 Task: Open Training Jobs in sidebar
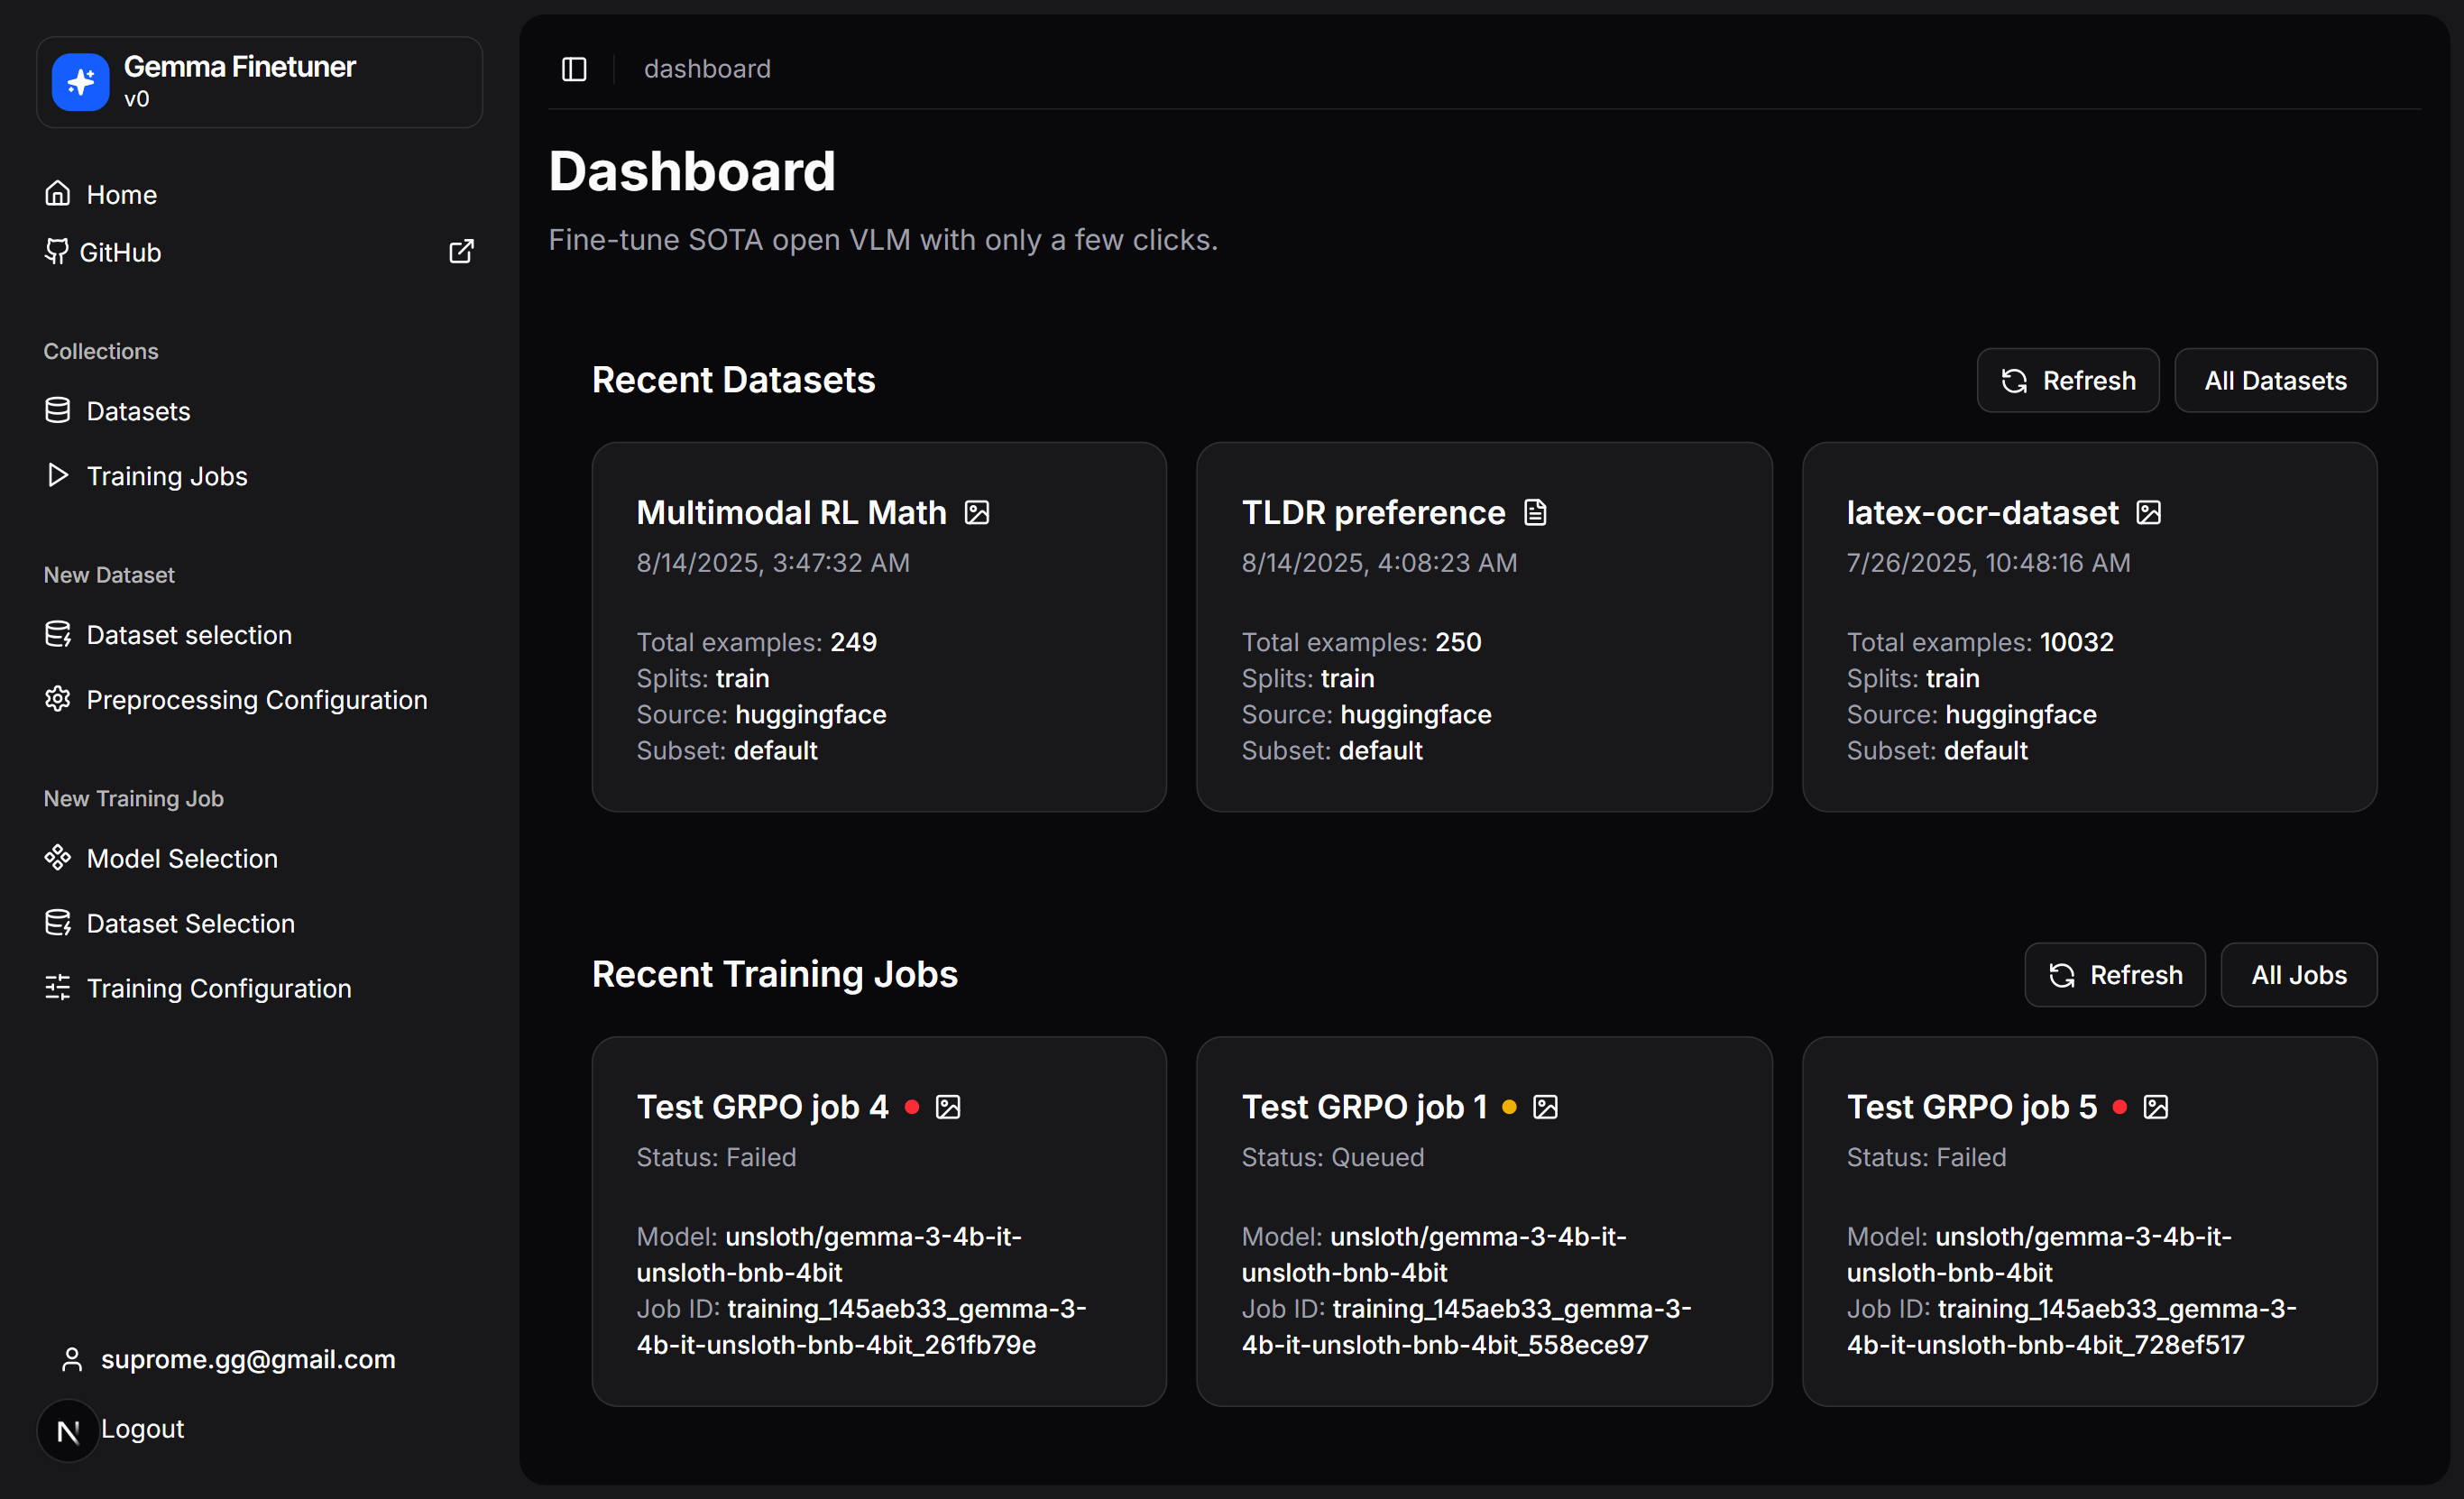click(166, 476)
